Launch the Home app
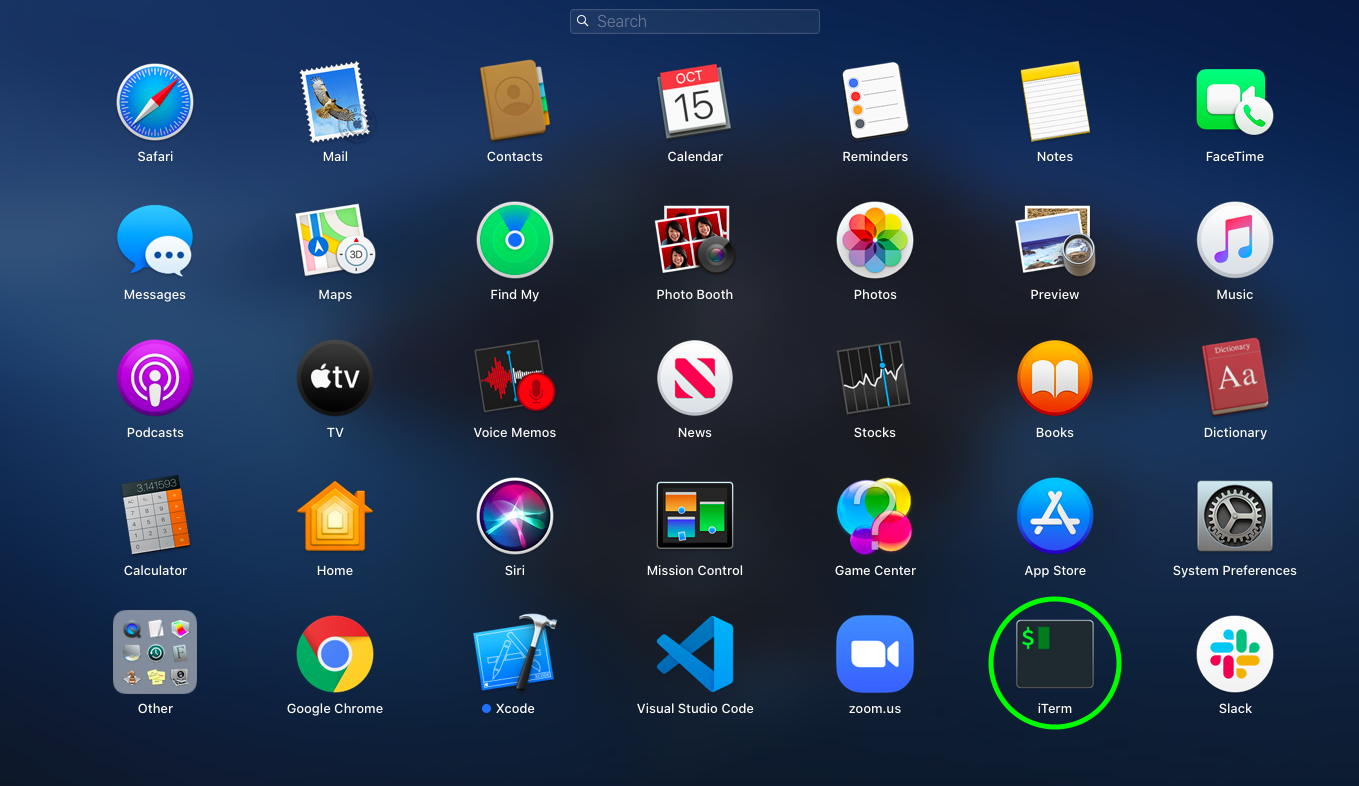This screenshot has width=1359, height=786. 335,516
